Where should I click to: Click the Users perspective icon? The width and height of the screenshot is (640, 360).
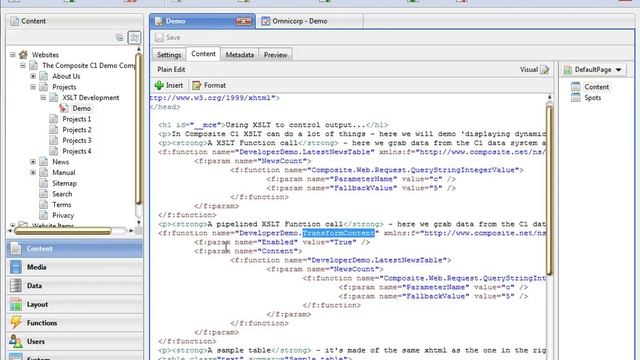(16, 341)
